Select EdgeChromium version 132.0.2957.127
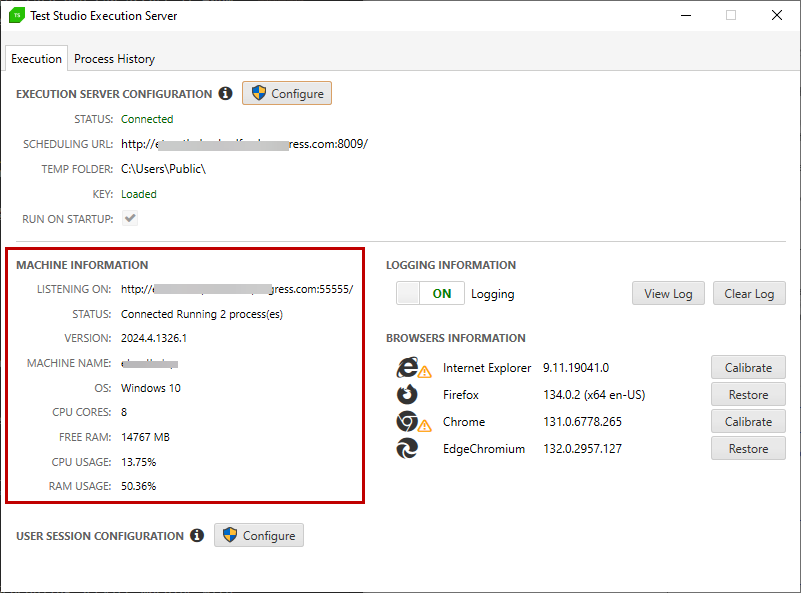 [x=582, y=449]
